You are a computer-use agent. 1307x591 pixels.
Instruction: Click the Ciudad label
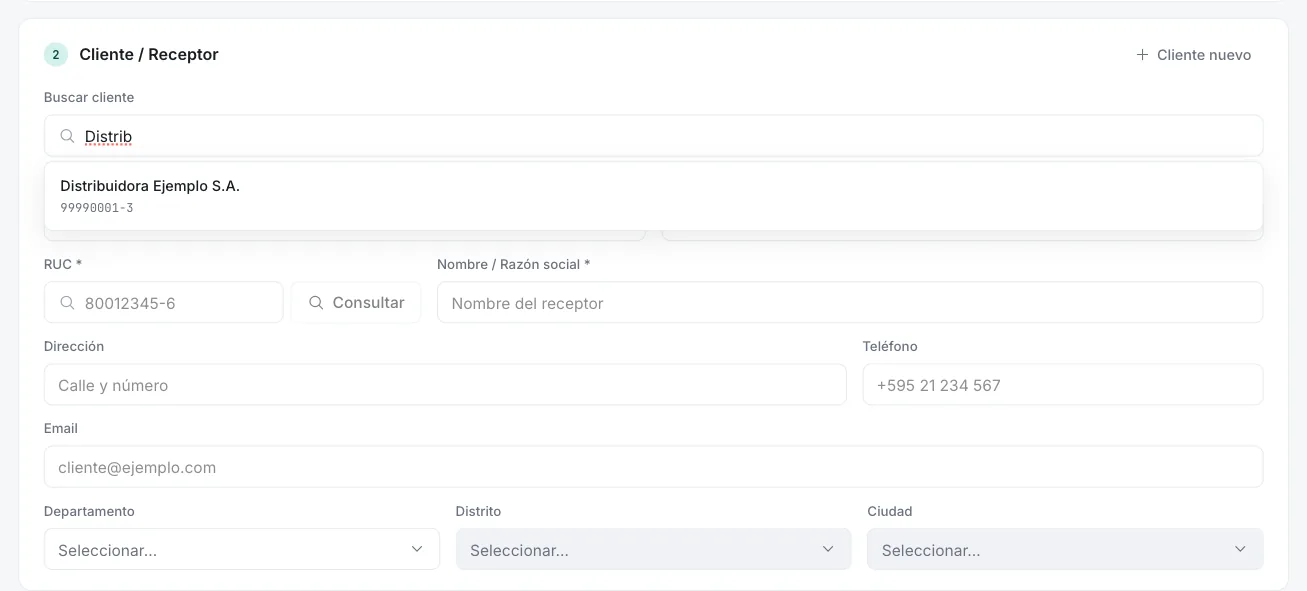click(890, 511)
